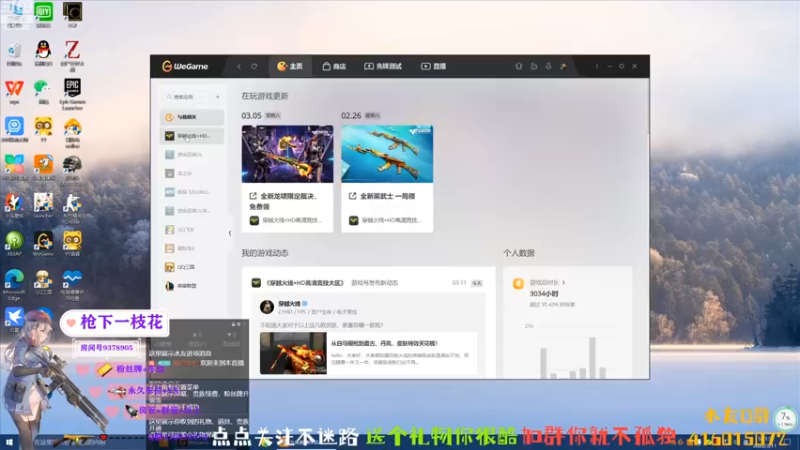Click the orange pin icon in WeGame's title bar
800x450 pixels.
(x=563, y=66)
